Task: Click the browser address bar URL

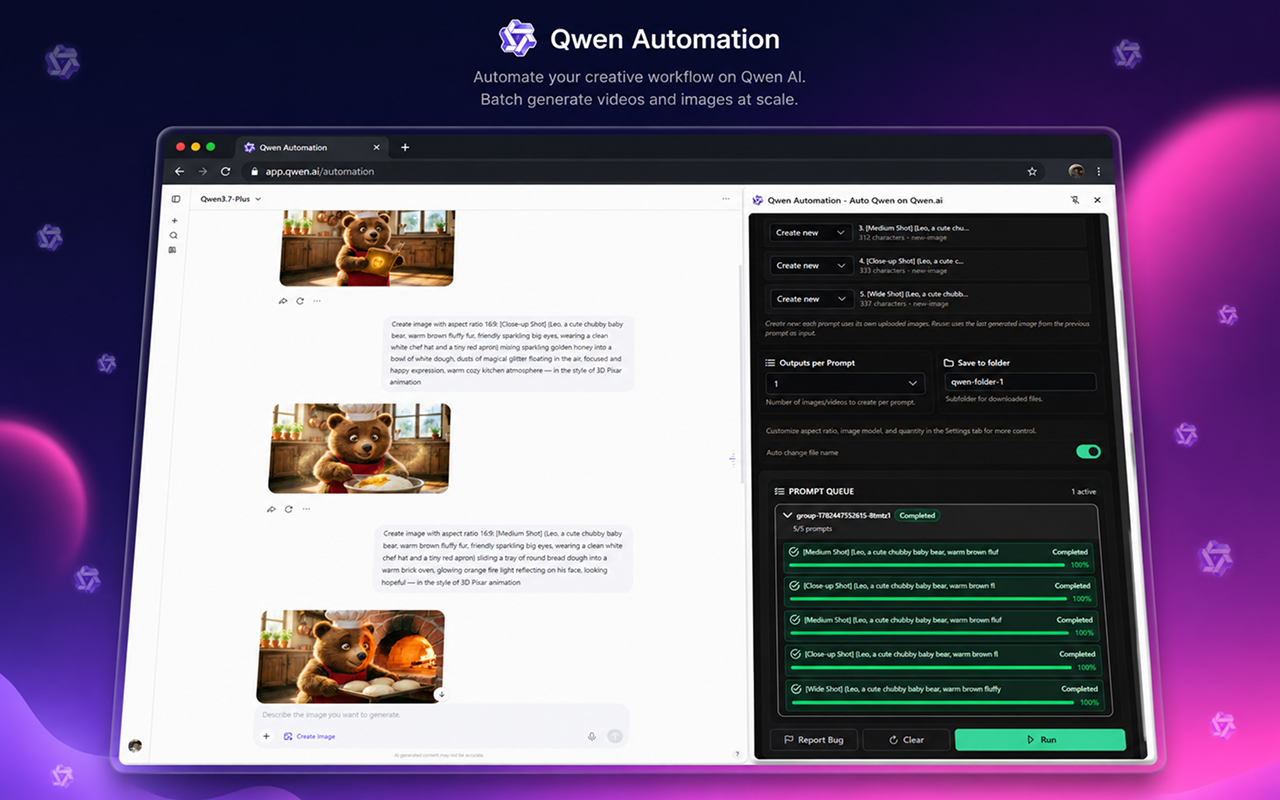Action: click(319, 171)
